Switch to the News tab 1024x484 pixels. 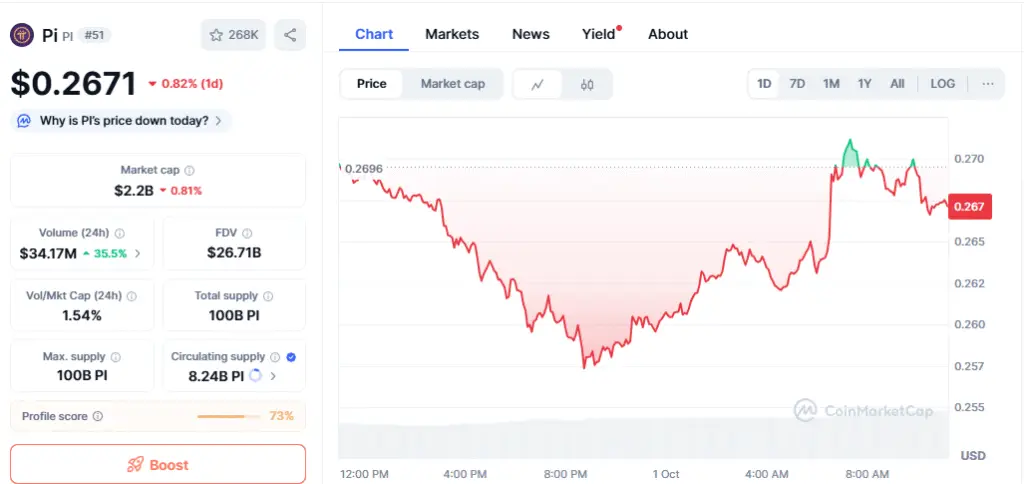[531, 34]
